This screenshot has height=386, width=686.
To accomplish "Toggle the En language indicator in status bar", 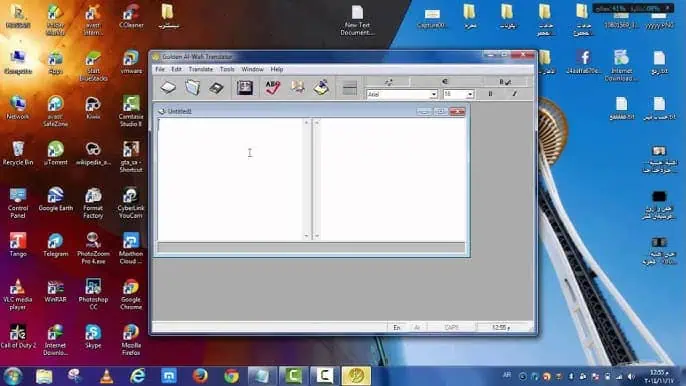I will [x=397, y=327].
